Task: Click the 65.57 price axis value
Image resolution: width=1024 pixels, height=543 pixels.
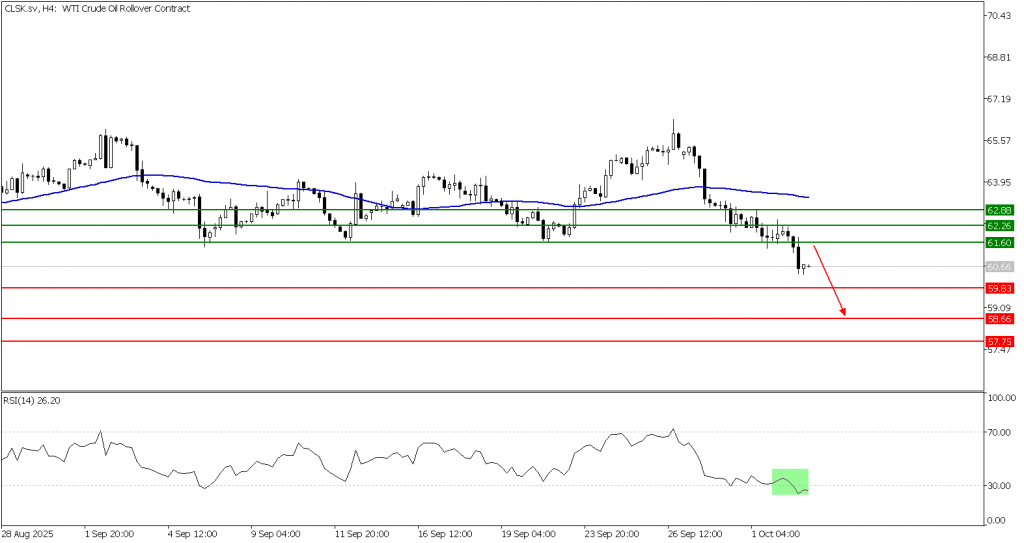Action: (x=999, y=141)
